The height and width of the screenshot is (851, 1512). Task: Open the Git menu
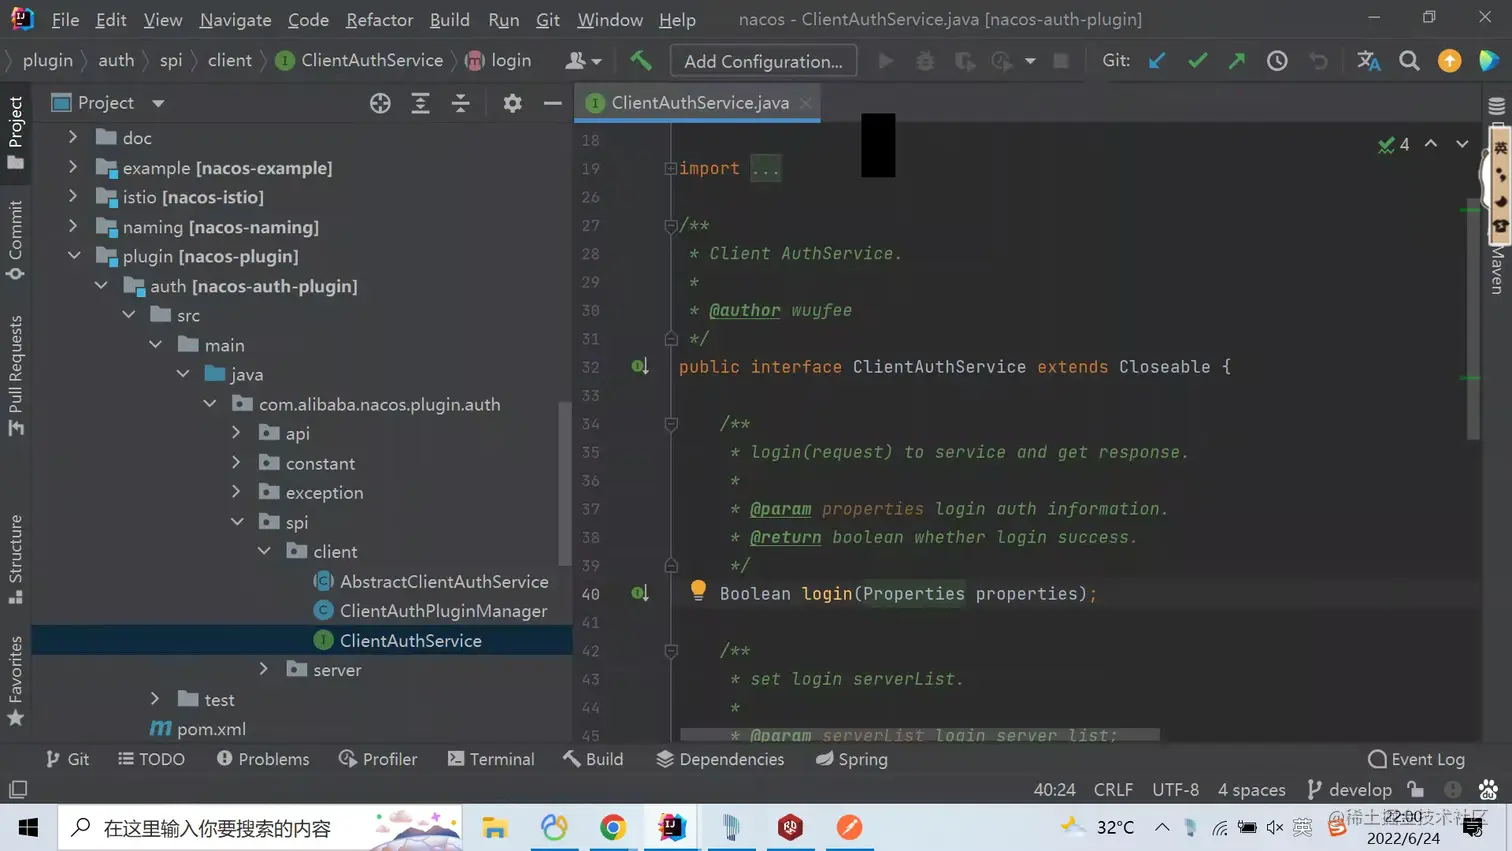548,19
